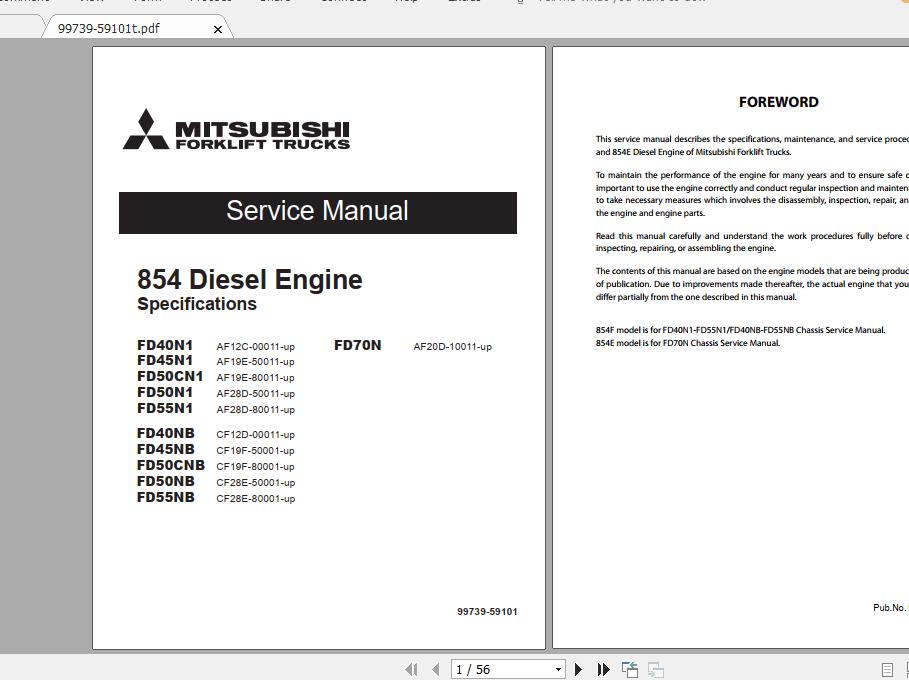Click the model name "FD50CNB"
The width and height of the screenshot is (909, 680).
tap(171, 466)
